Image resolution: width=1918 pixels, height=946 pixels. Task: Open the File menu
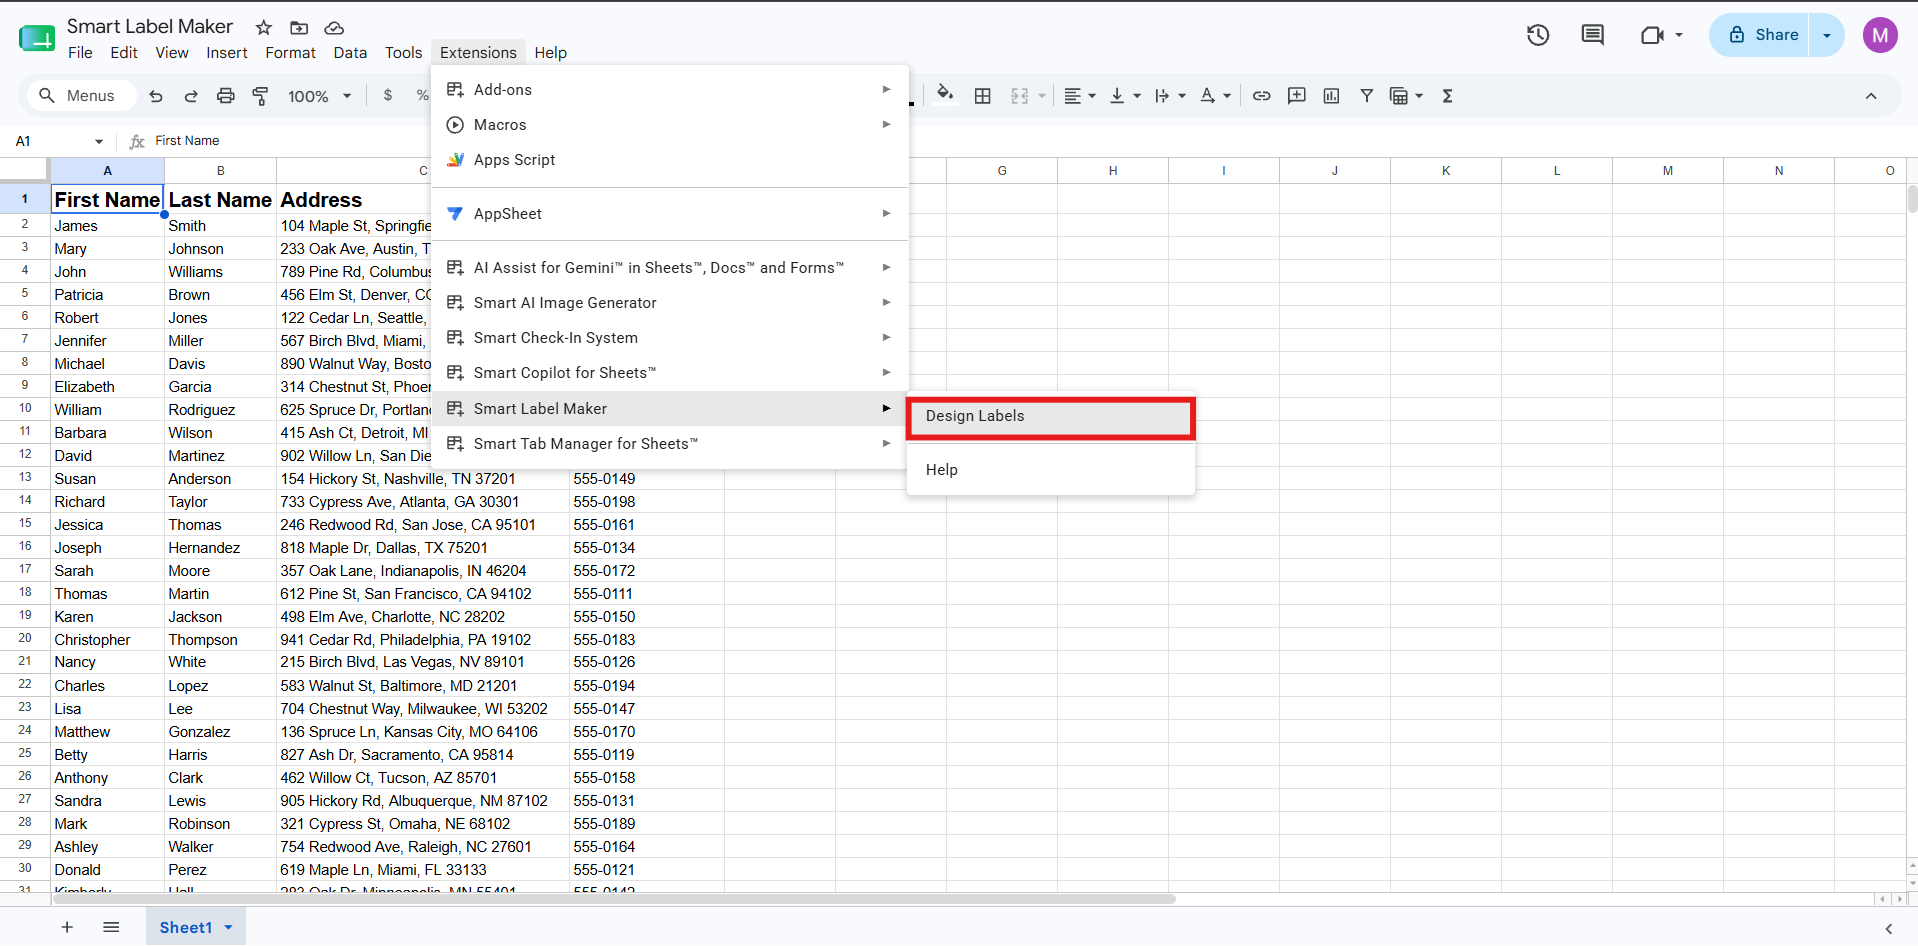coord(80,53)
